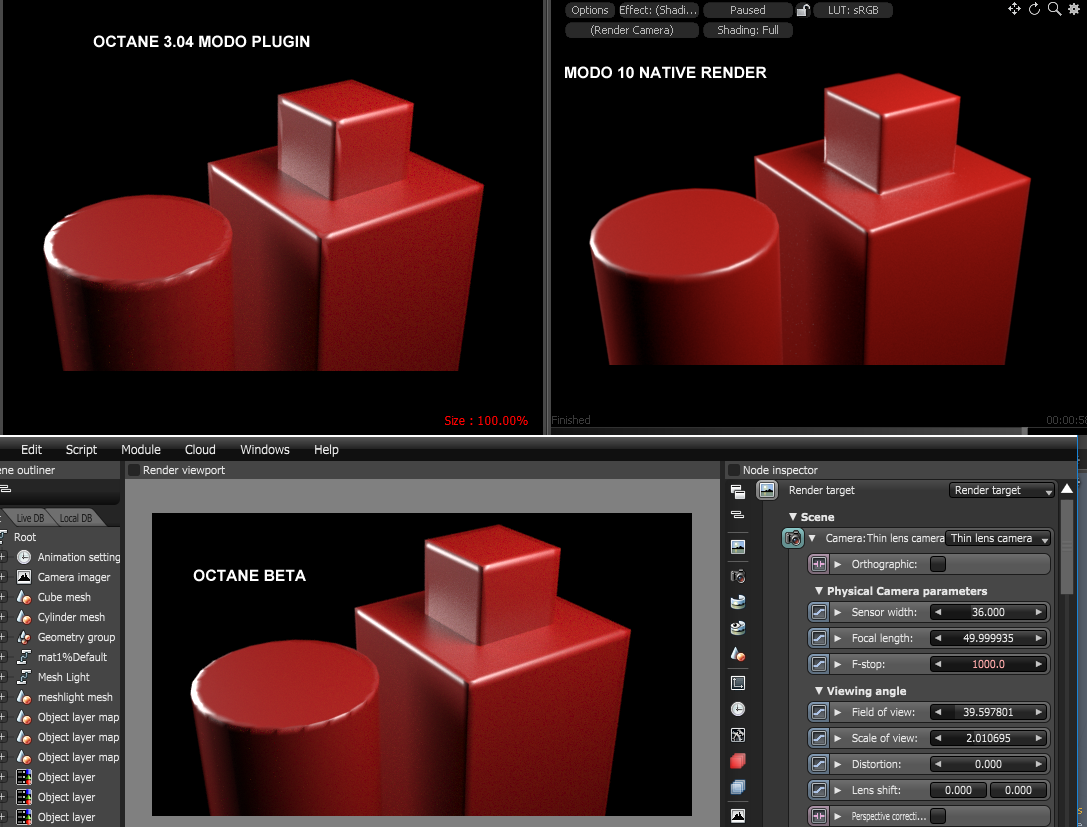Expand the Cube mesh tree node
This screenshot has height=827, width=1087.
(x=3, y=597)
